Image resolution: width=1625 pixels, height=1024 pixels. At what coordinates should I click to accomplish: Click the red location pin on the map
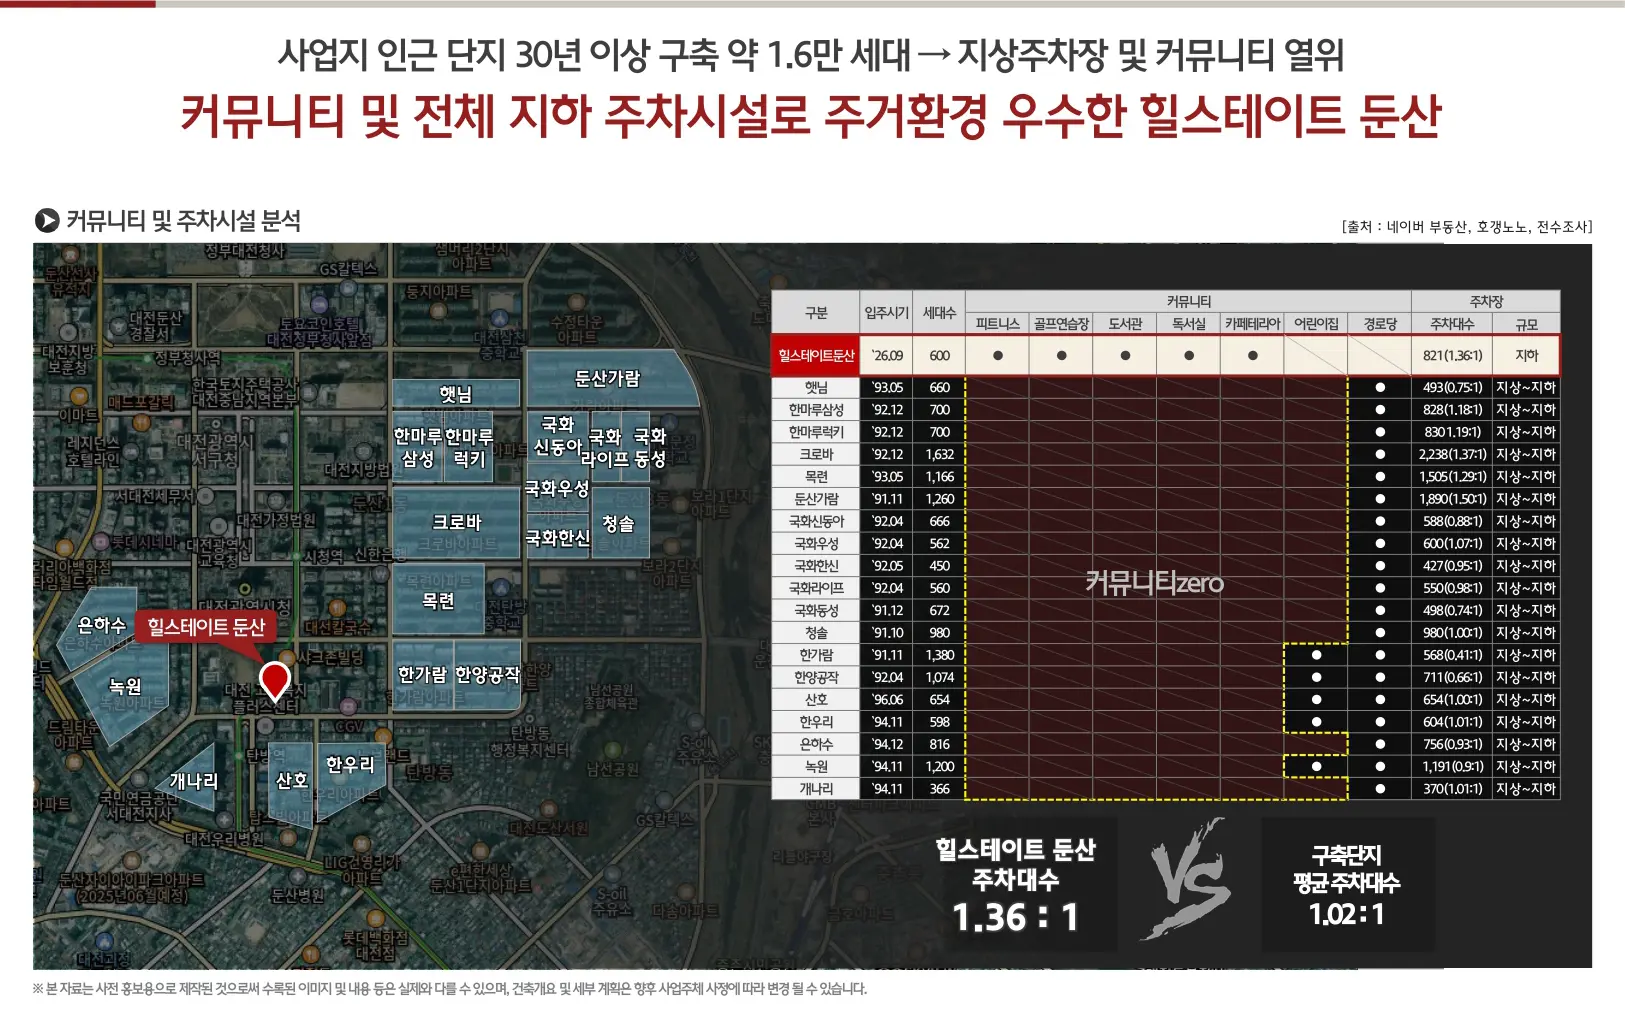click(x=274, y=680)
